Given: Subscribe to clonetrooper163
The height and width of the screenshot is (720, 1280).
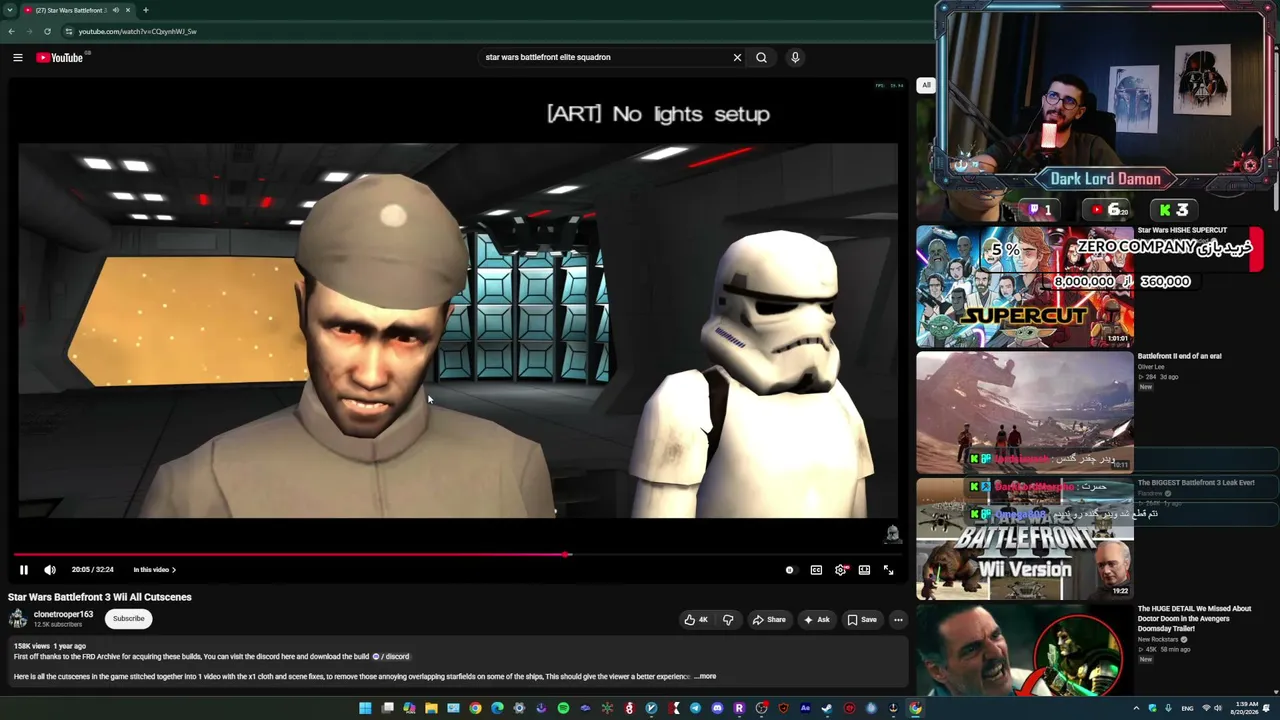Looking at the screenshot, I should point(128,619).
